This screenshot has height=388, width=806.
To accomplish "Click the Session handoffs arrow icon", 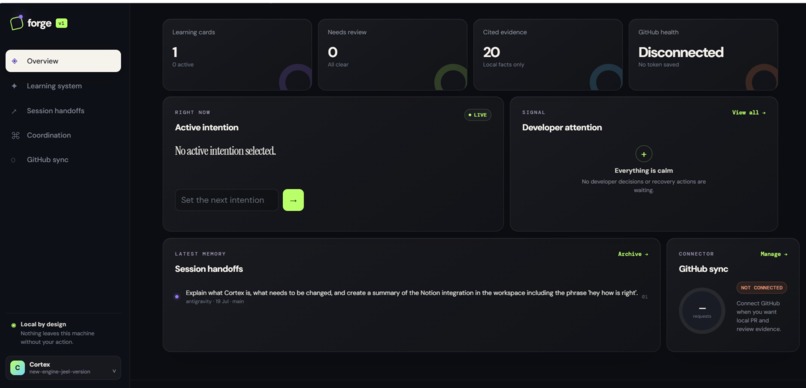I will [14, 111].
